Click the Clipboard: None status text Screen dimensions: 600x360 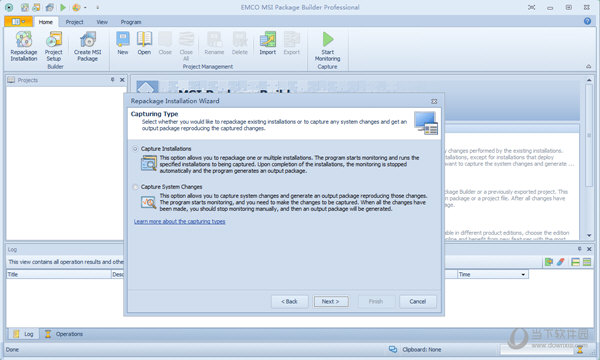(422, 349)
